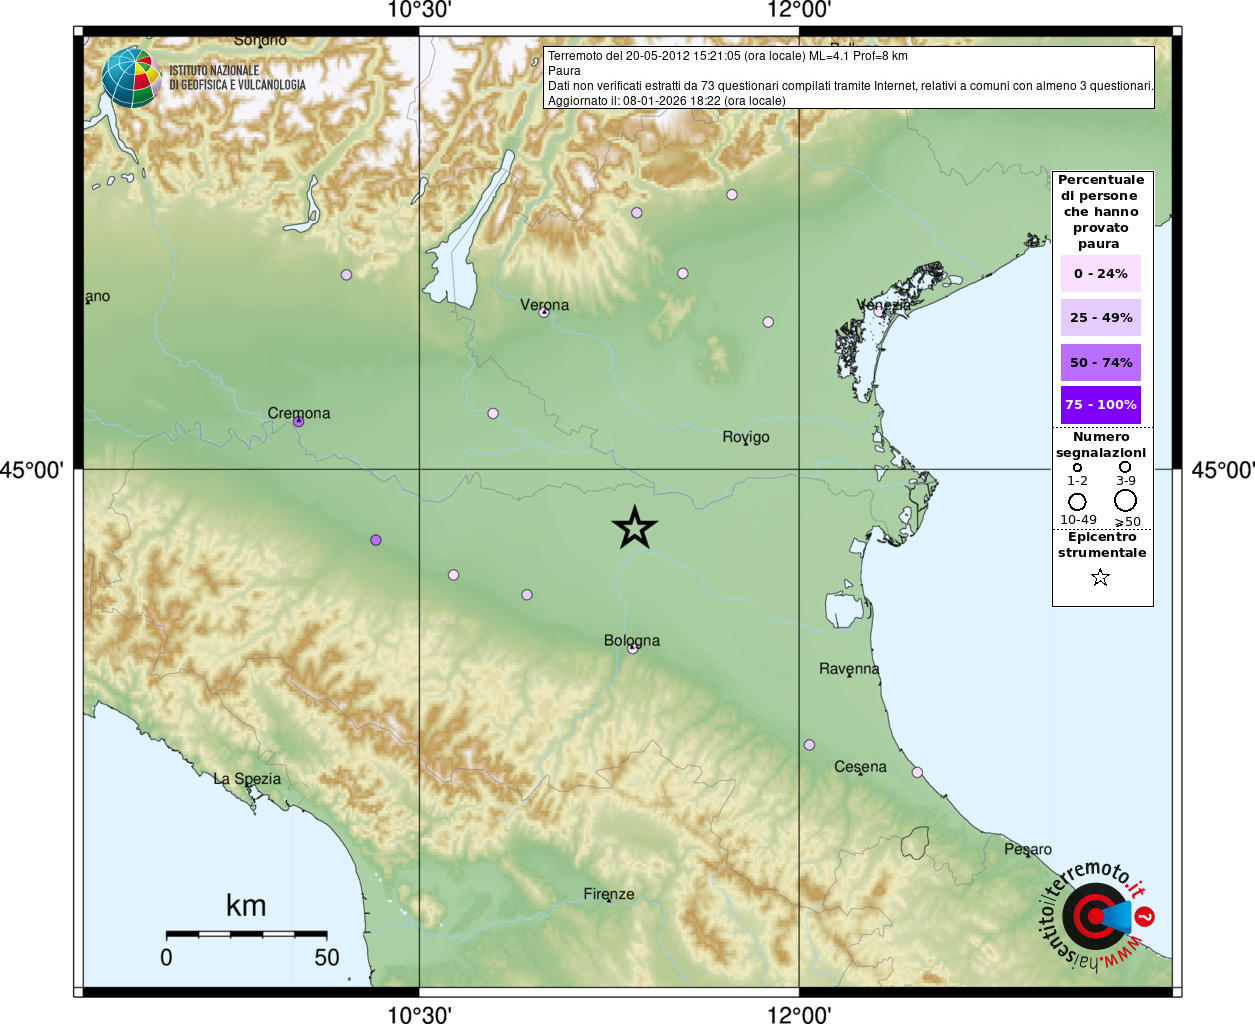
Task: Click the km scale bar
Action: click(x=246, y=934)
